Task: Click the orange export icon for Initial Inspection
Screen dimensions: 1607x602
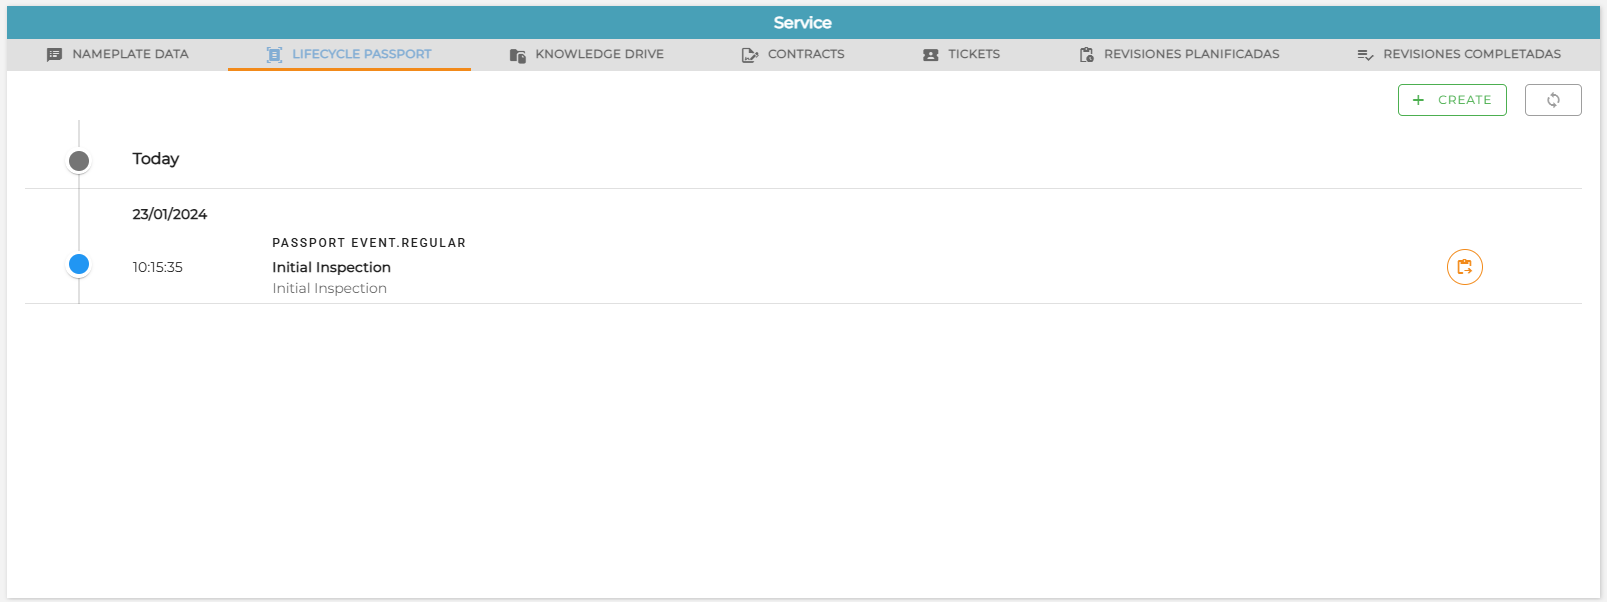Action: [1465, 267]
